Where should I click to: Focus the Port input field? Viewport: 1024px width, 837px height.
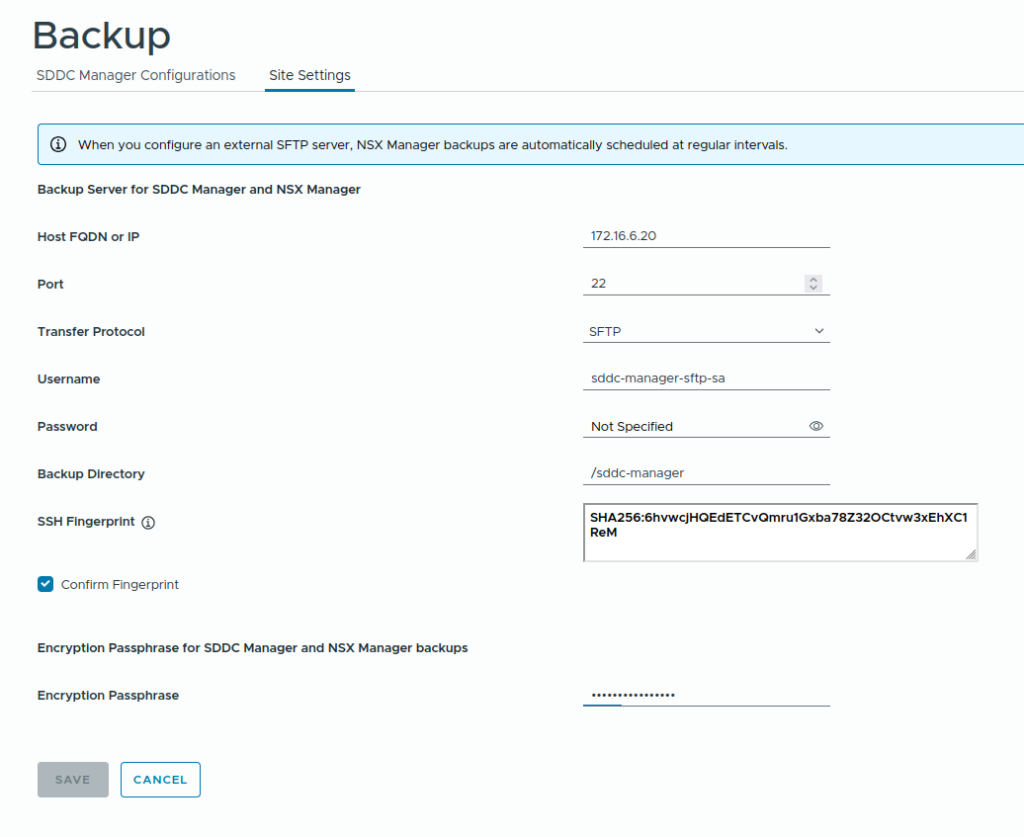(692, 284)
